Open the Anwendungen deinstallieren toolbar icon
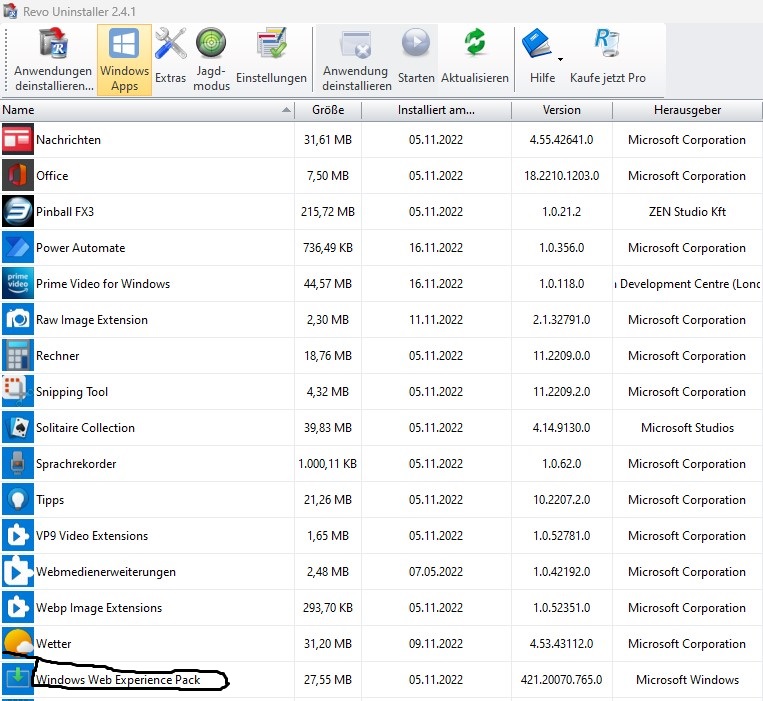Screen dimensions: 763x701 (53, 43)
